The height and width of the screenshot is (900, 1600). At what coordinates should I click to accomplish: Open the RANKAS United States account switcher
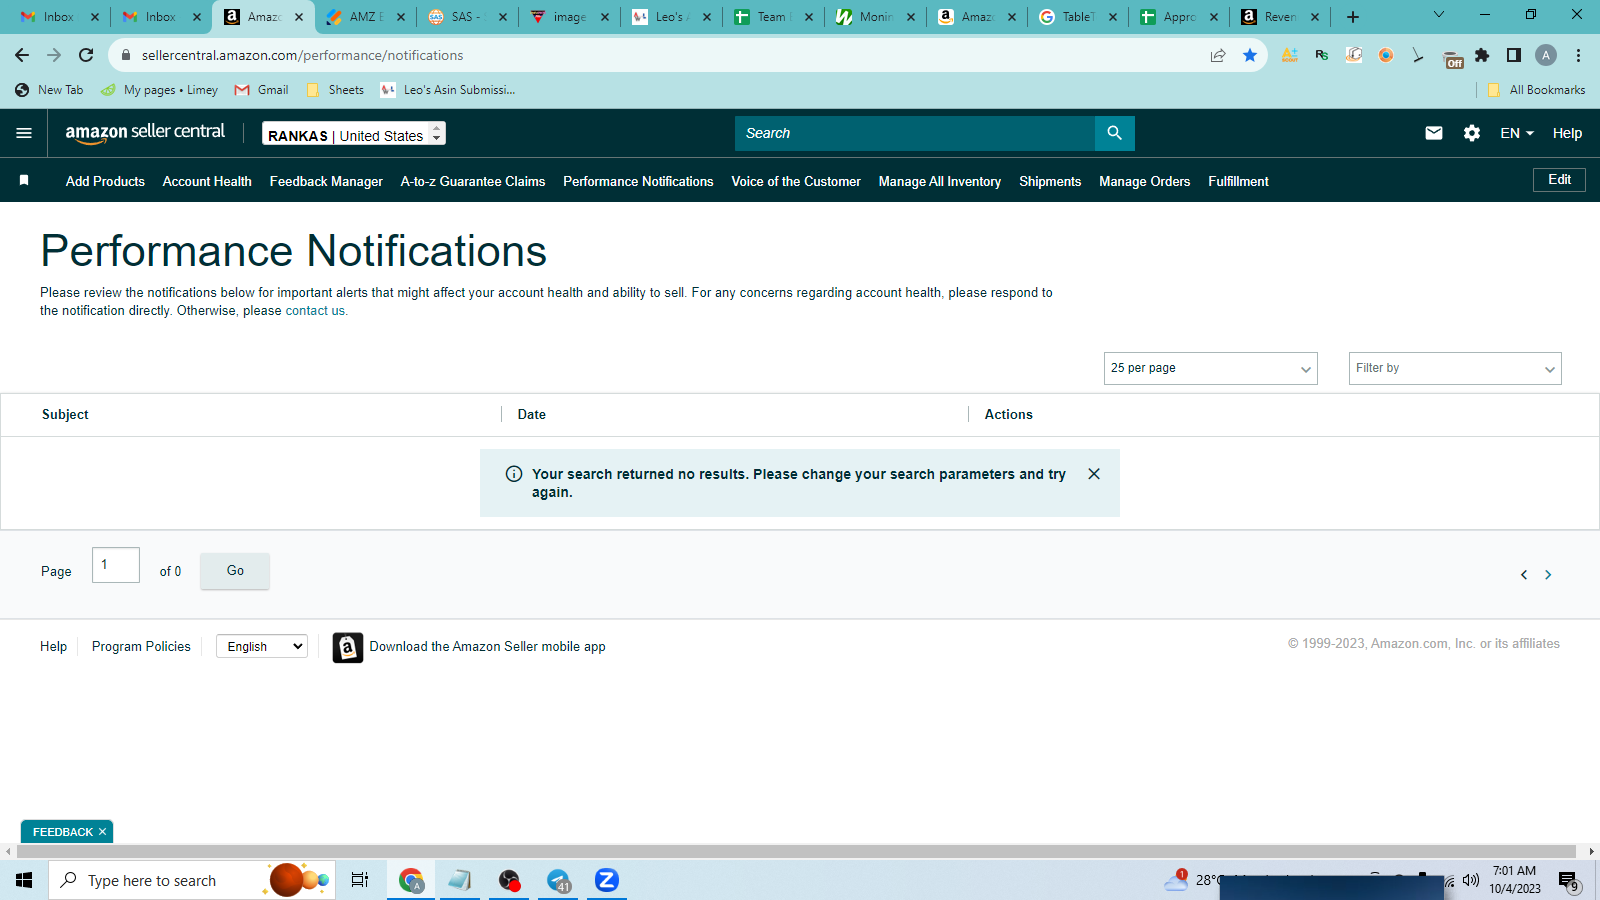(x=354, y=134)
